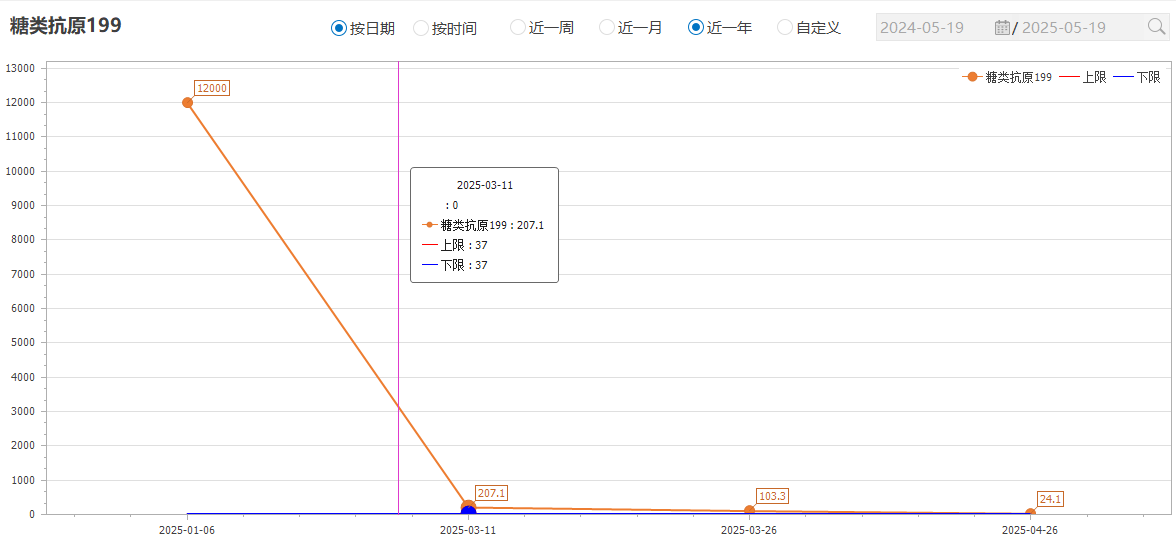Click the tooltip line 上限 : 37
1176x540 pixels.
[x=456, y=244]
